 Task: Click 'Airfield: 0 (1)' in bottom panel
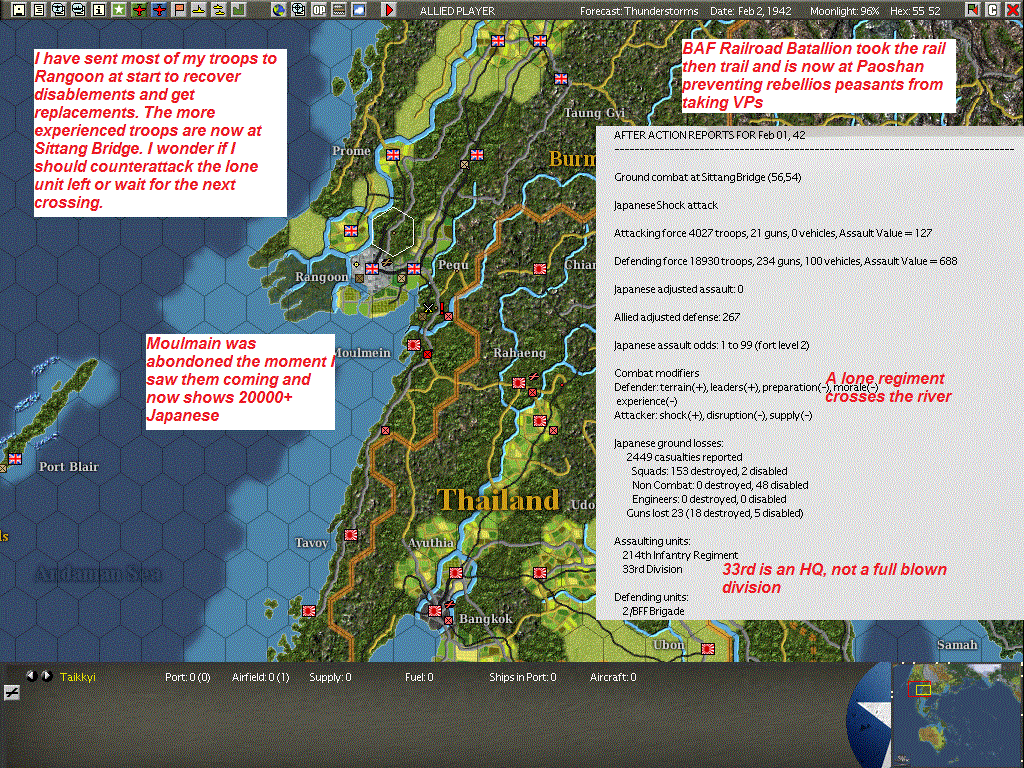[x=261, y=677]
